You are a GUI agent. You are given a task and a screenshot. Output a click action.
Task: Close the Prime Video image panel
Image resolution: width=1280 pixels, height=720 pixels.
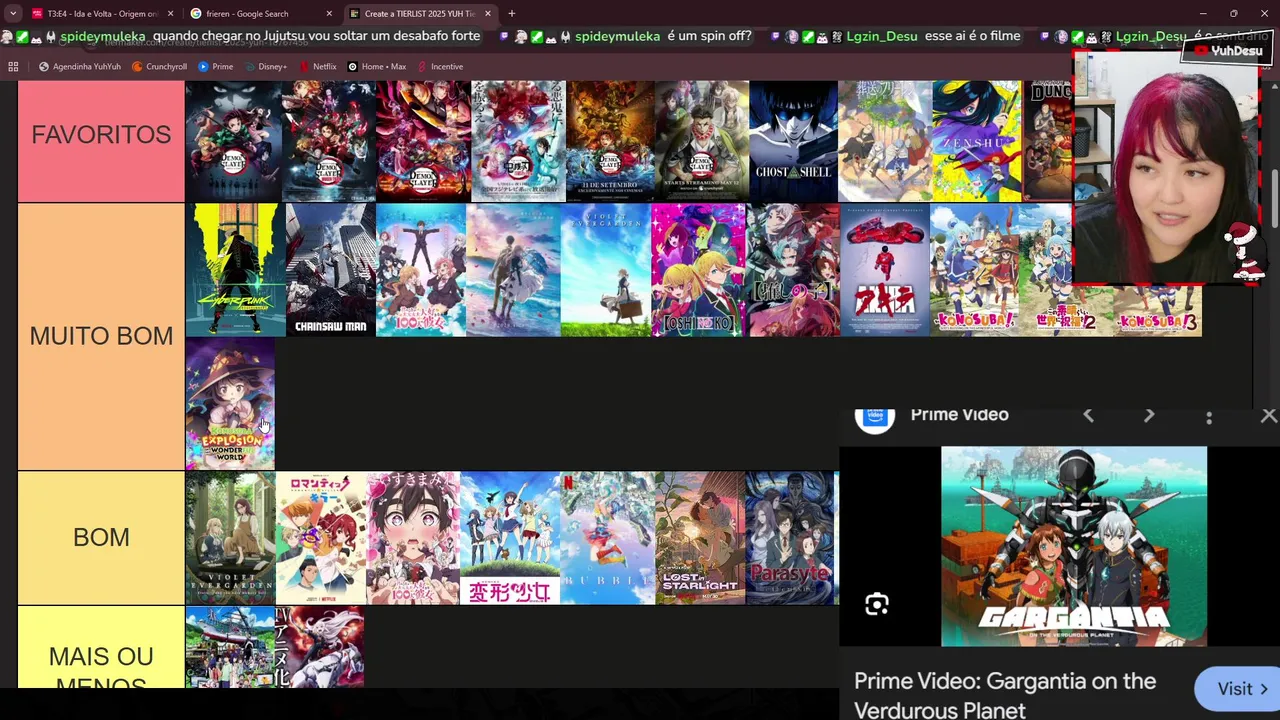pos(1268,416)
